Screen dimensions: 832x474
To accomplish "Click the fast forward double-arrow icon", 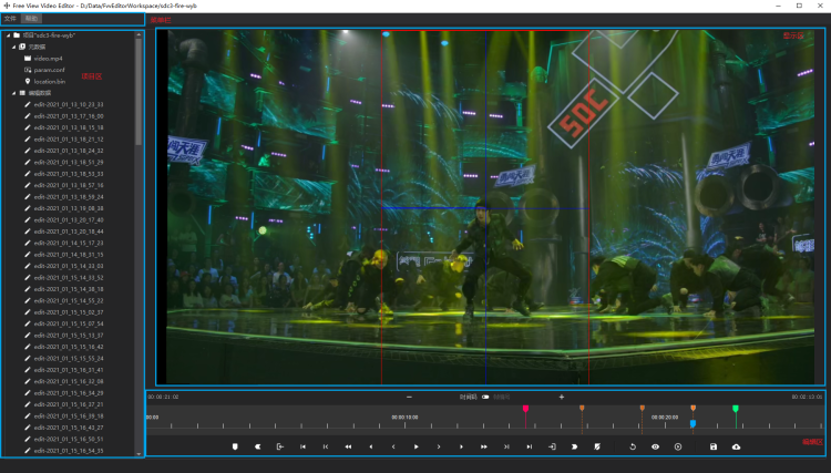I will [484, 447].
